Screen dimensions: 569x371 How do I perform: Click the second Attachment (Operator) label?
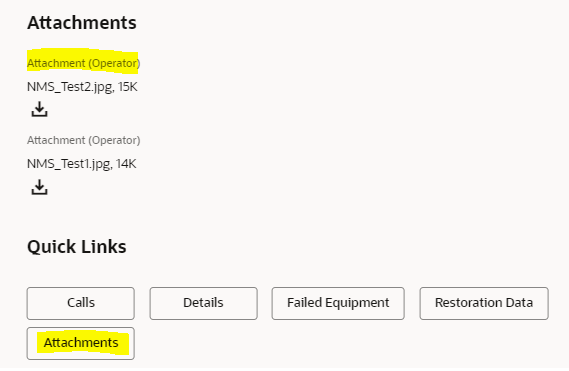(83, 140)
